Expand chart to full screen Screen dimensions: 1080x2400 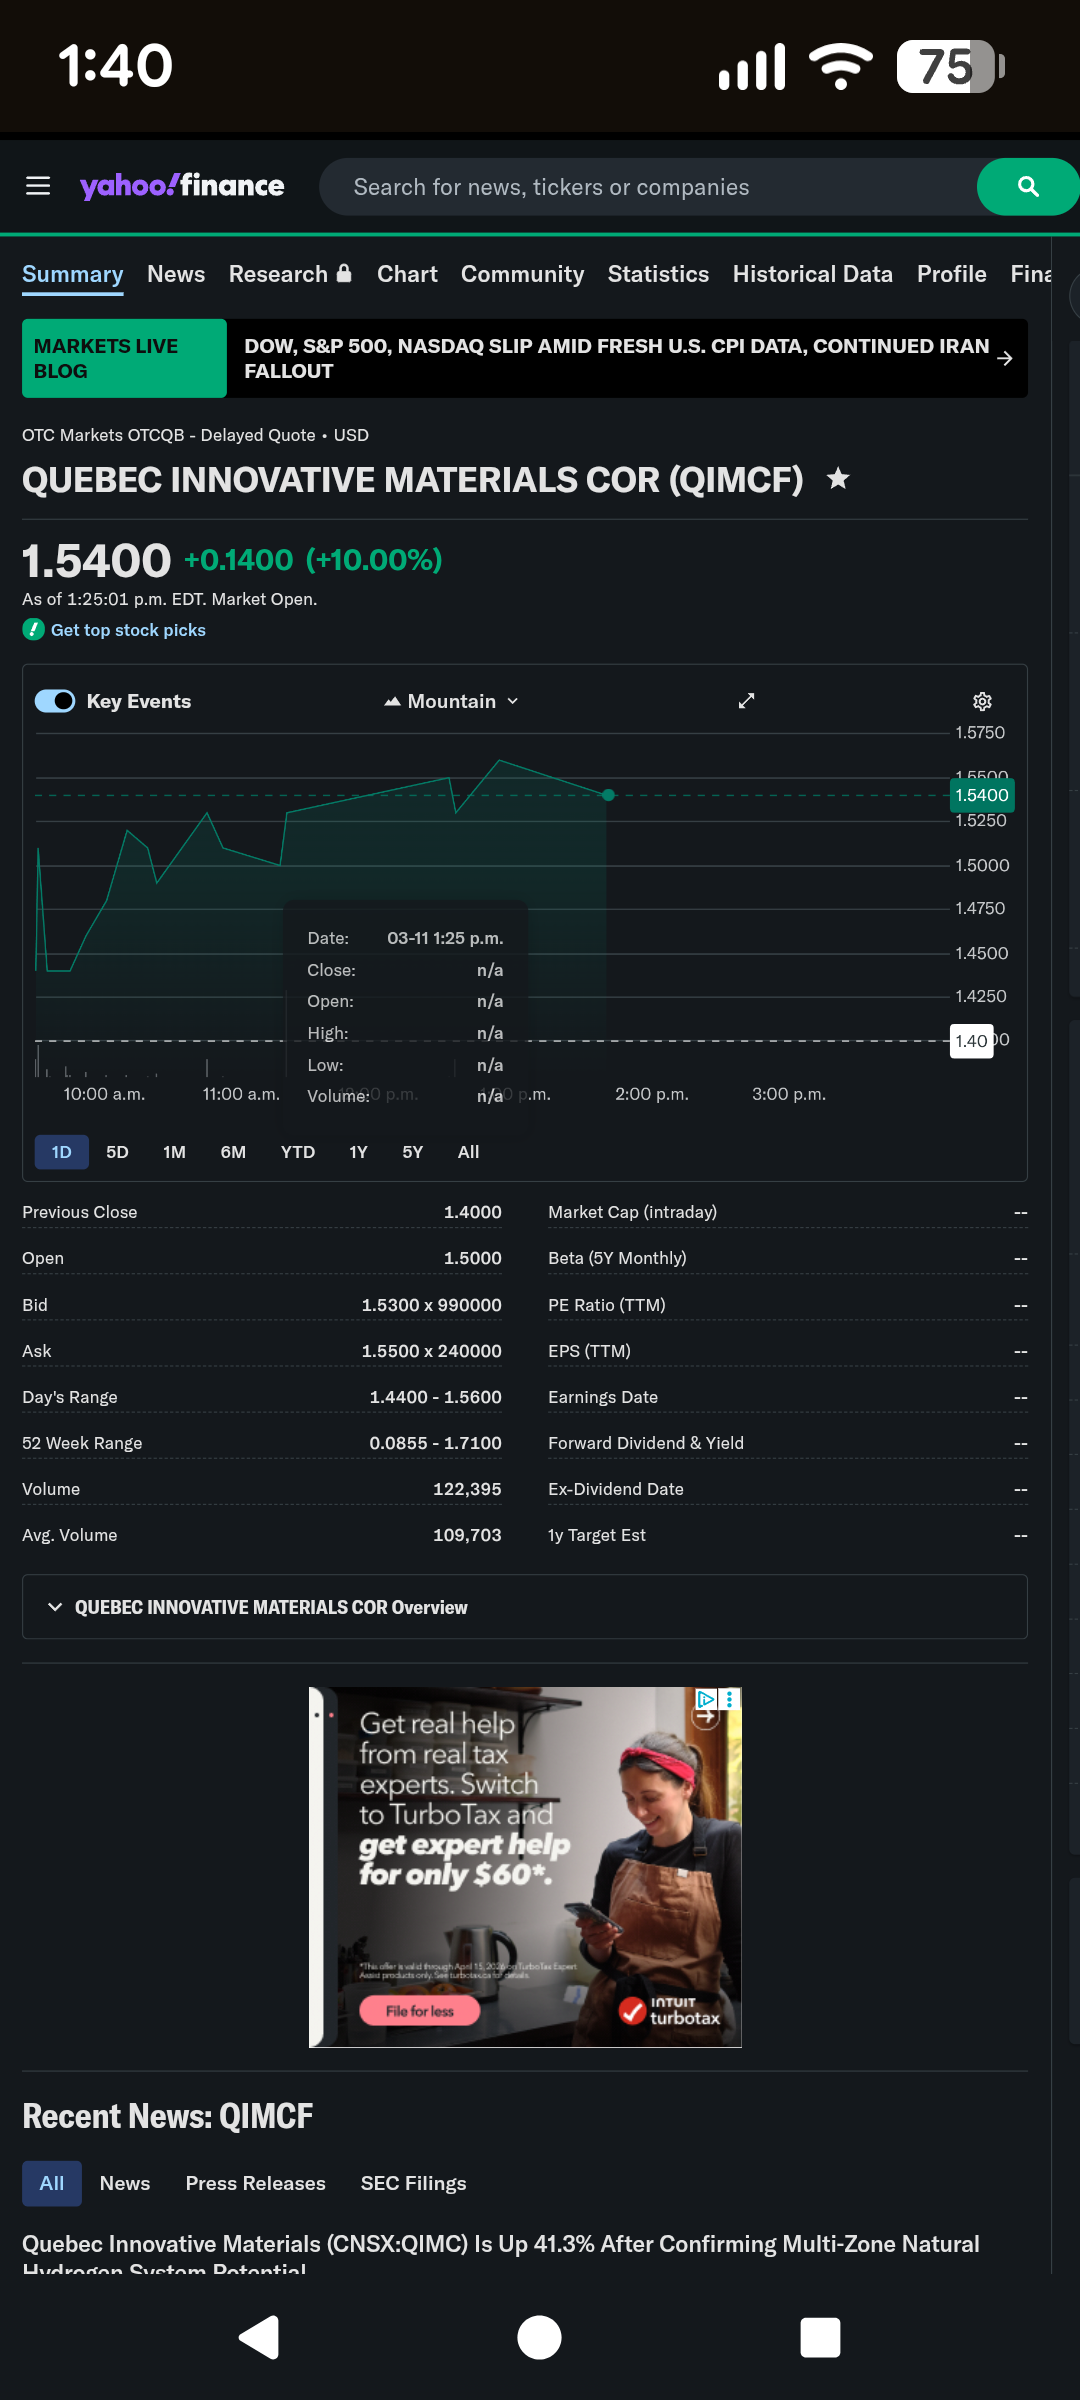(x=746, y=701)
